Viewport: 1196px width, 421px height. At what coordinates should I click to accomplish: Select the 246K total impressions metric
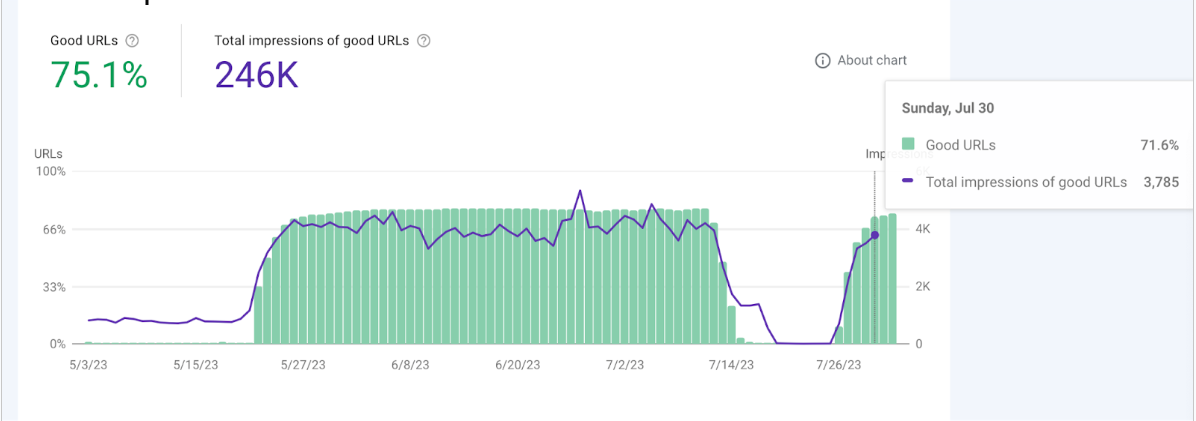click(x=256, y=75)
